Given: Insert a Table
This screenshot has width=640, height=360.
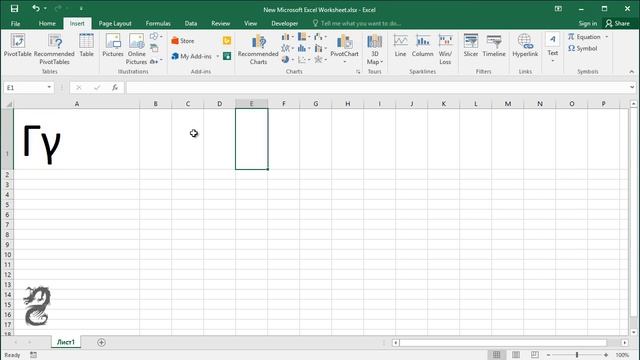Looking at the screenshot, I should click(x=86, y=46).
